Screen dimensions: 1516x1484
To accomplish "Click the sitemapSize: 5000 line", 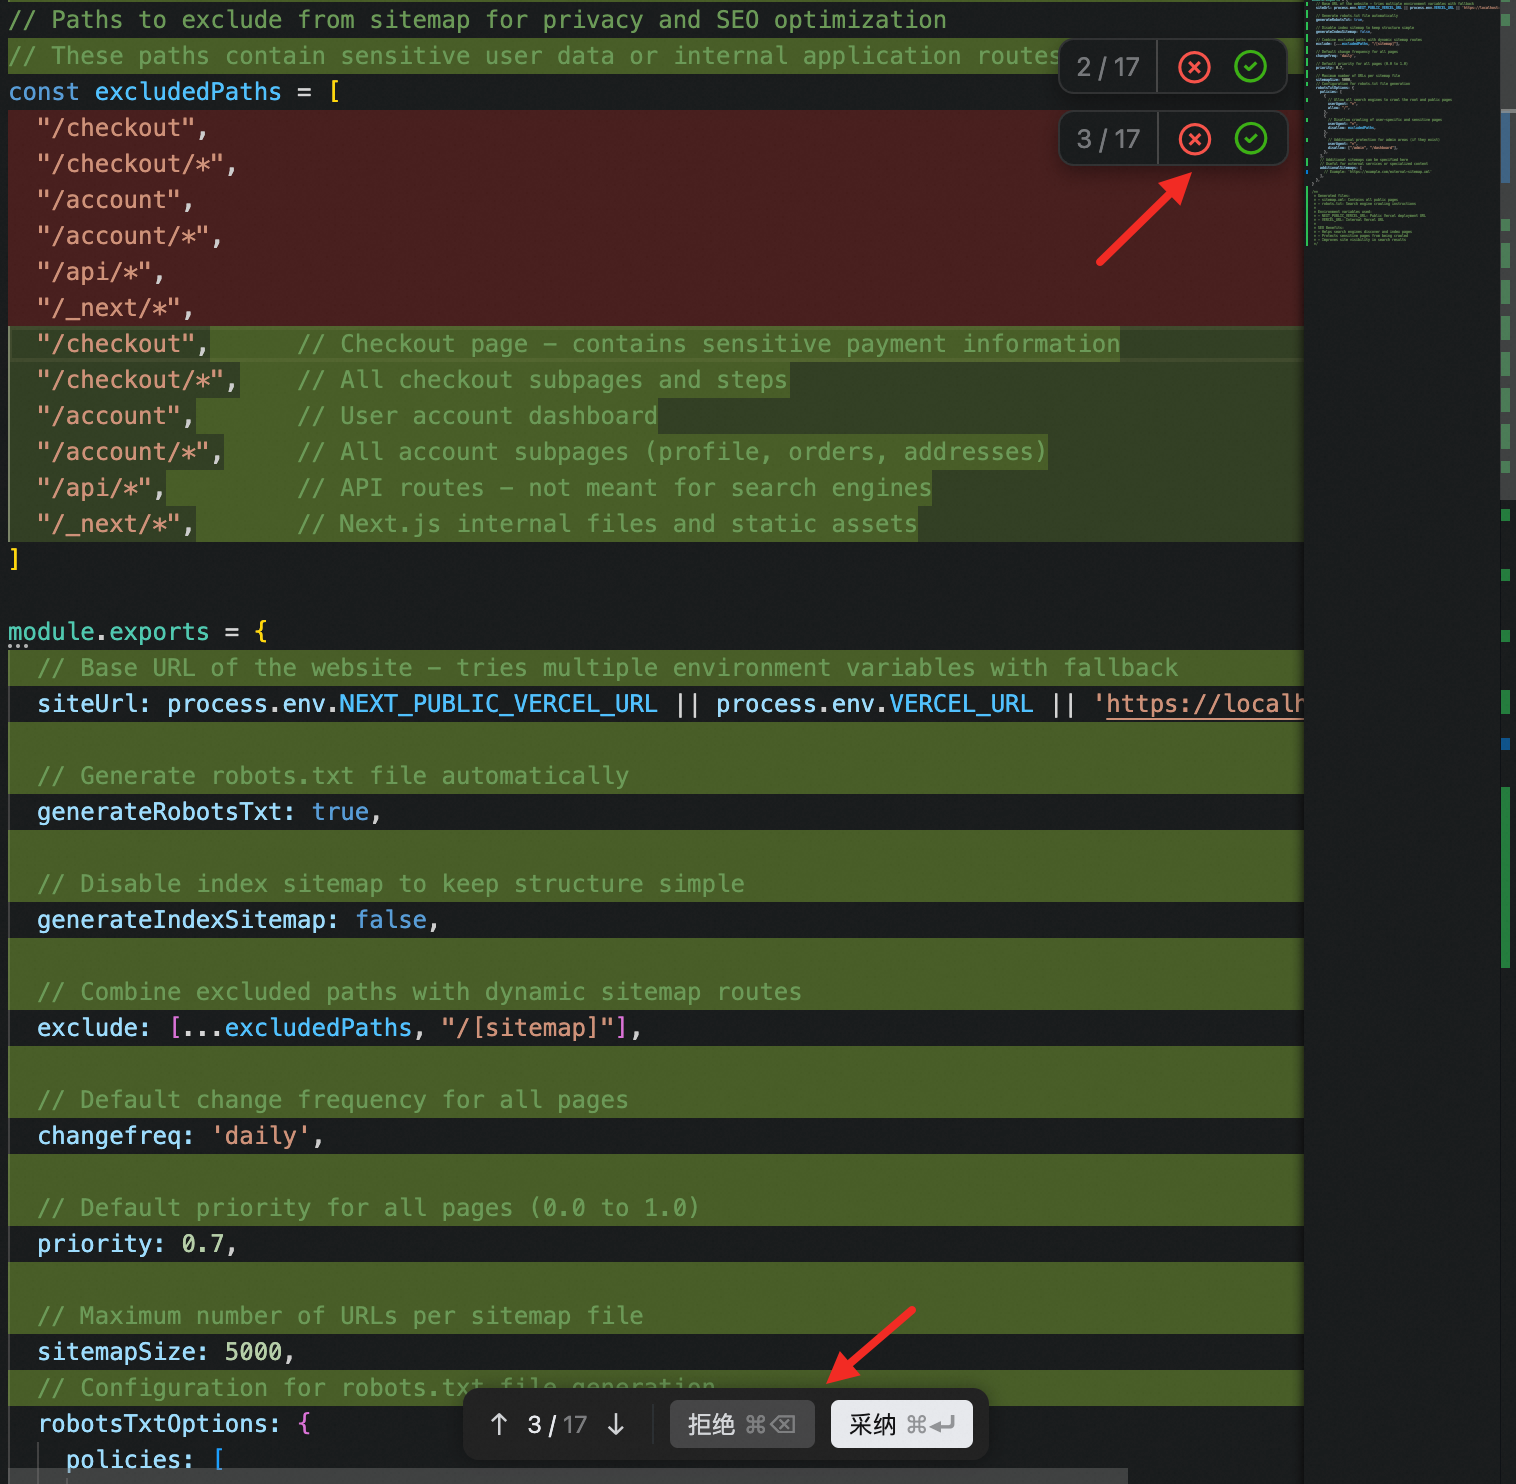I will (166, 1352).
